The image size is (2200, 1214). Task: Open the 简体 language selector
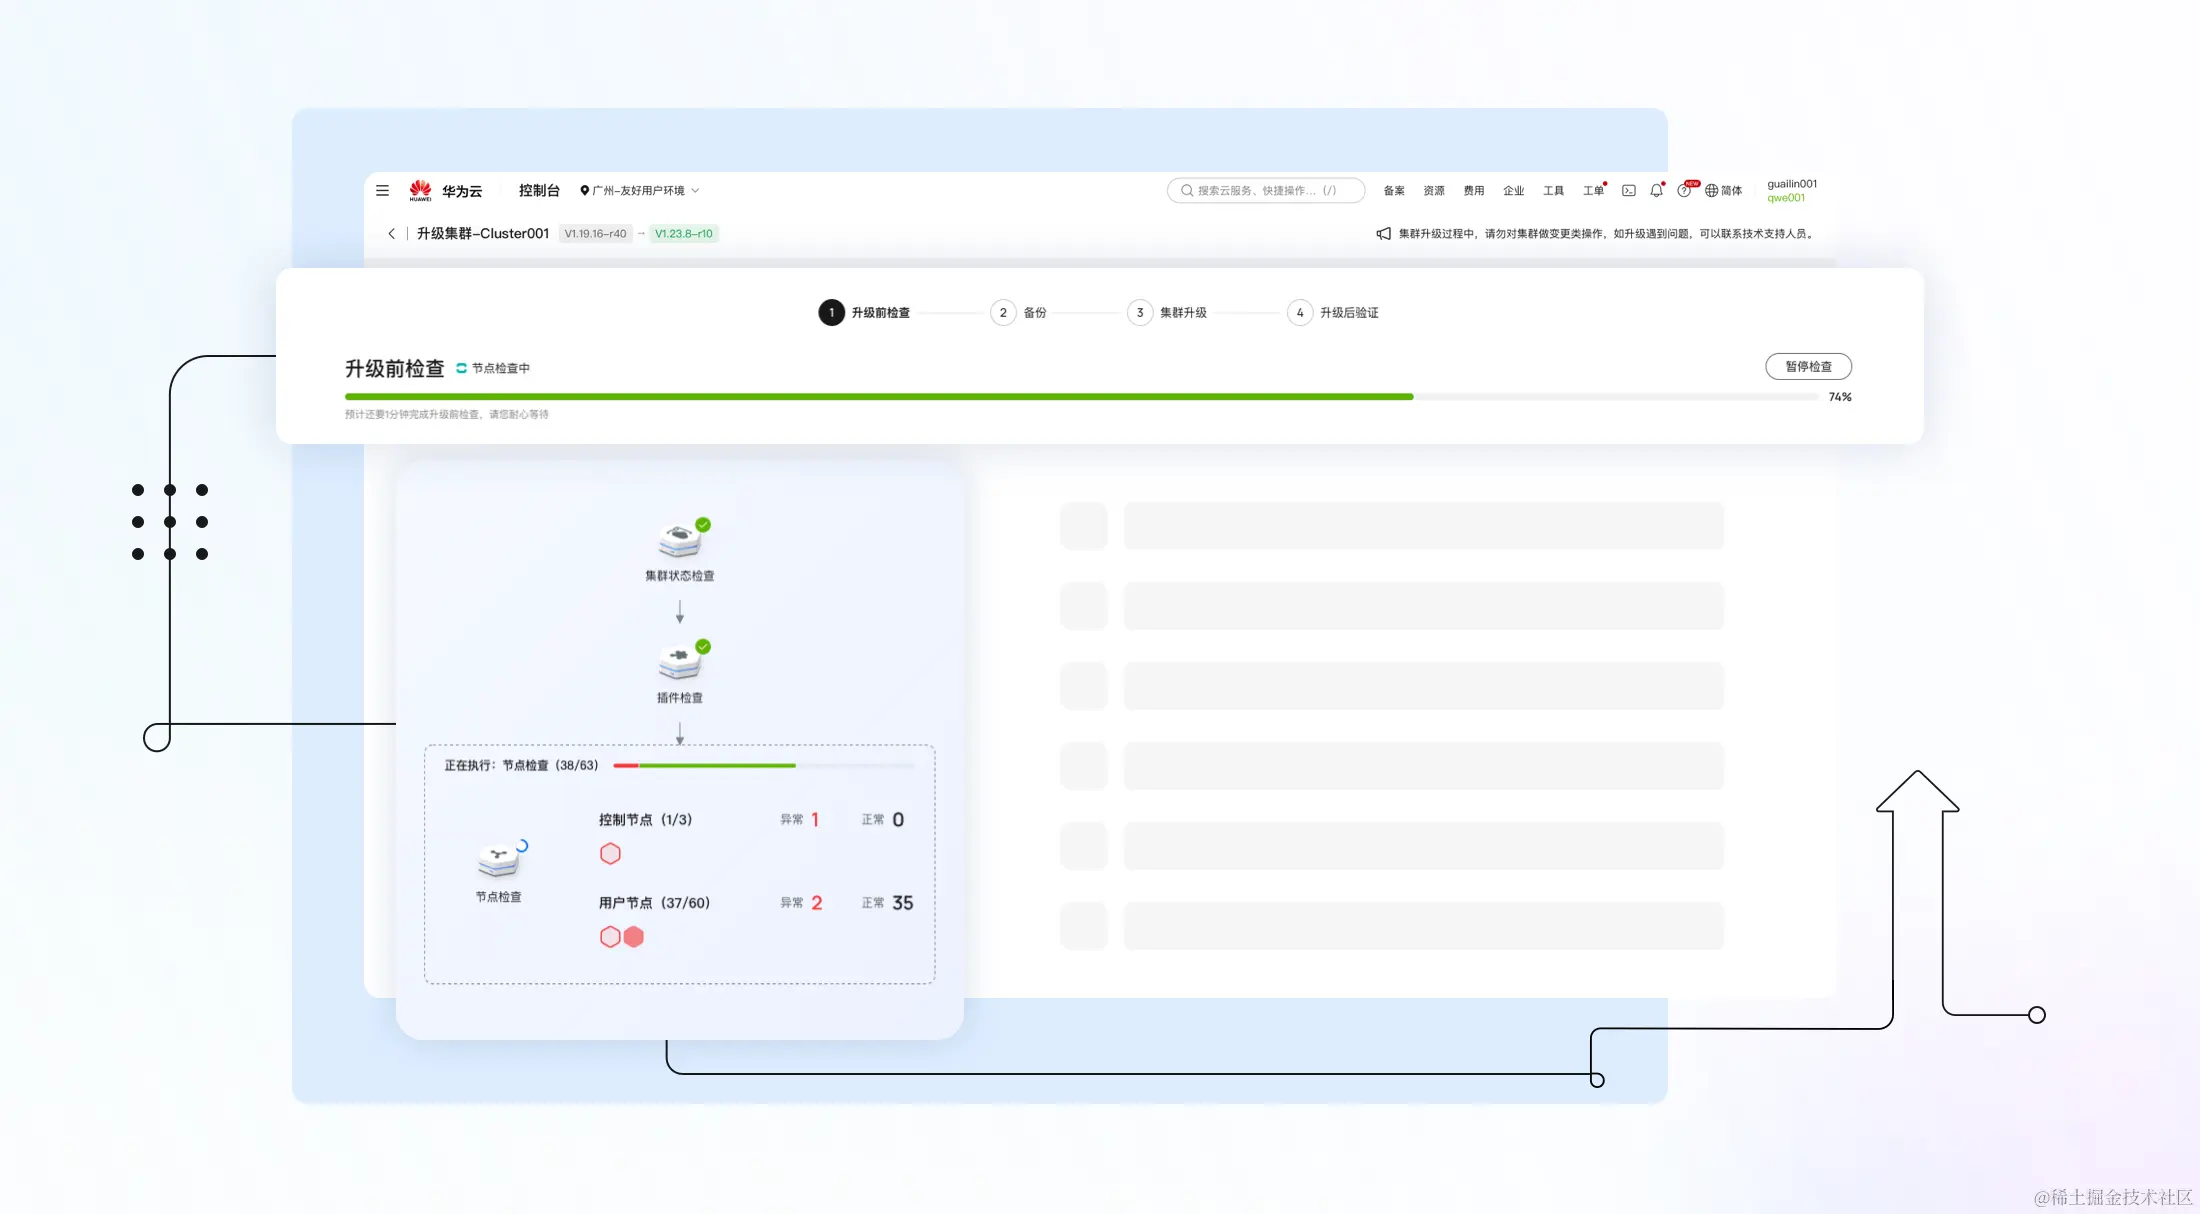point(1723,190)
